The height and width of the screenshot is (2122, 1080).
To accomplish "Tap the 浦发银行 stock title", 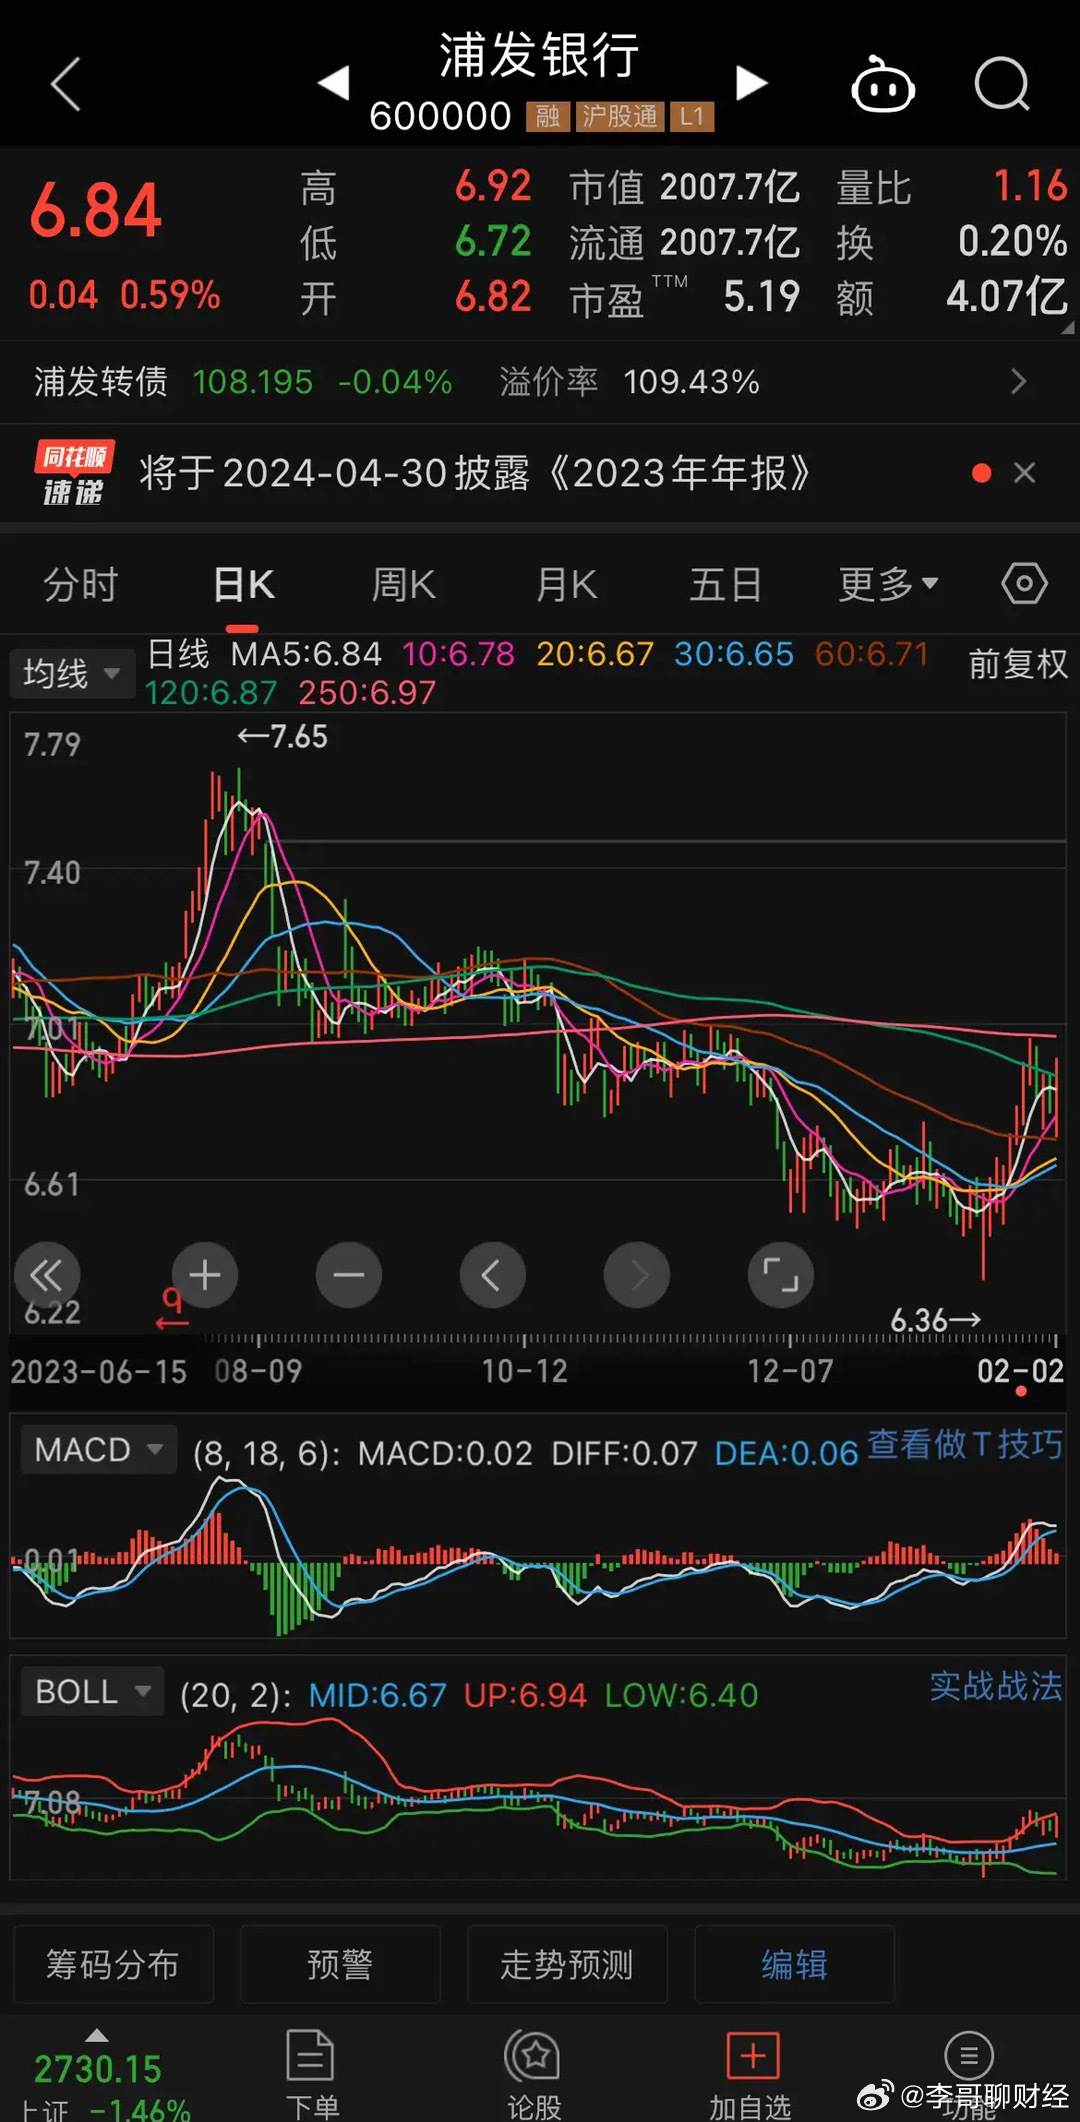I will [x=540, y=55].
